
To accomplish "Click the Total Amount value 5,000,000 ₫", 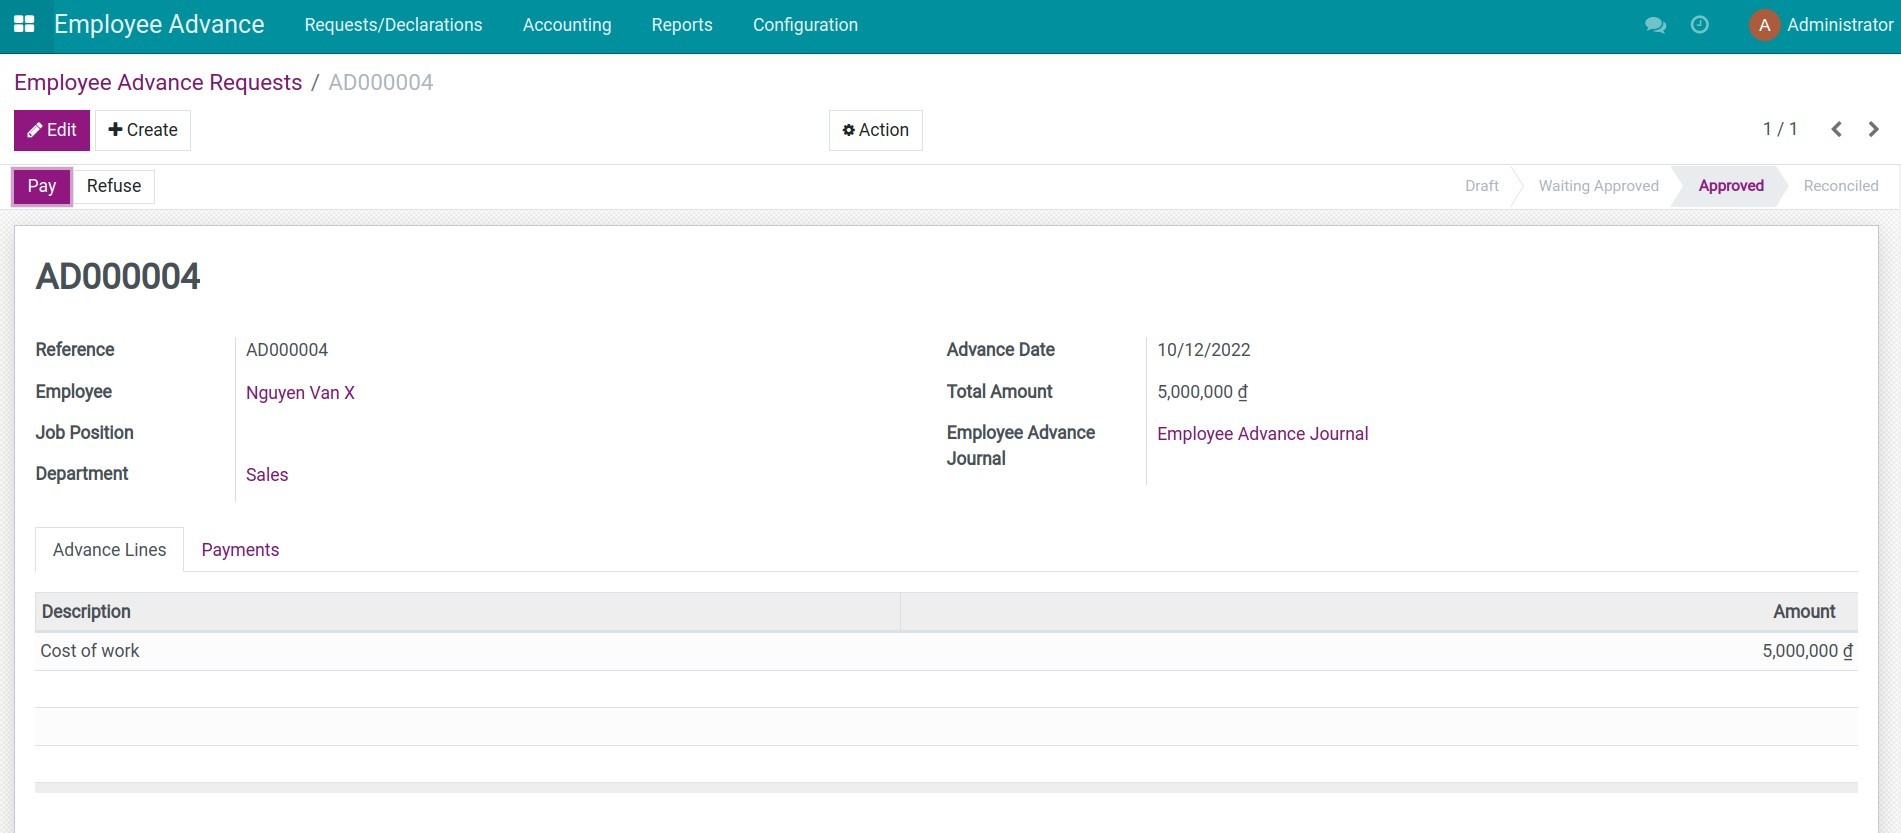I will click(1202, 392).
